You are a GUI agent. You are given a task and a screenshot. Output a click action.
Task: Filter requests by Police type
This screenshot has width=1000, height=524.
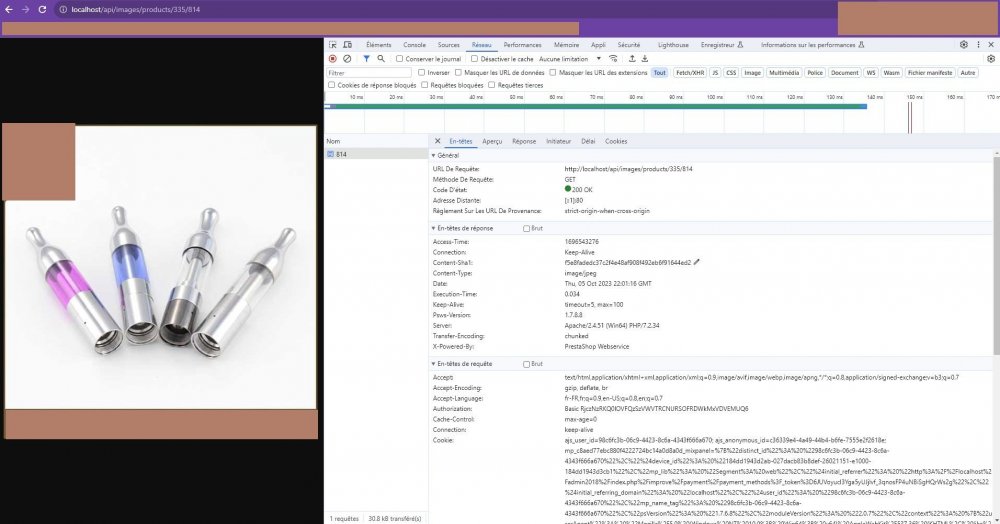(815, 73)
